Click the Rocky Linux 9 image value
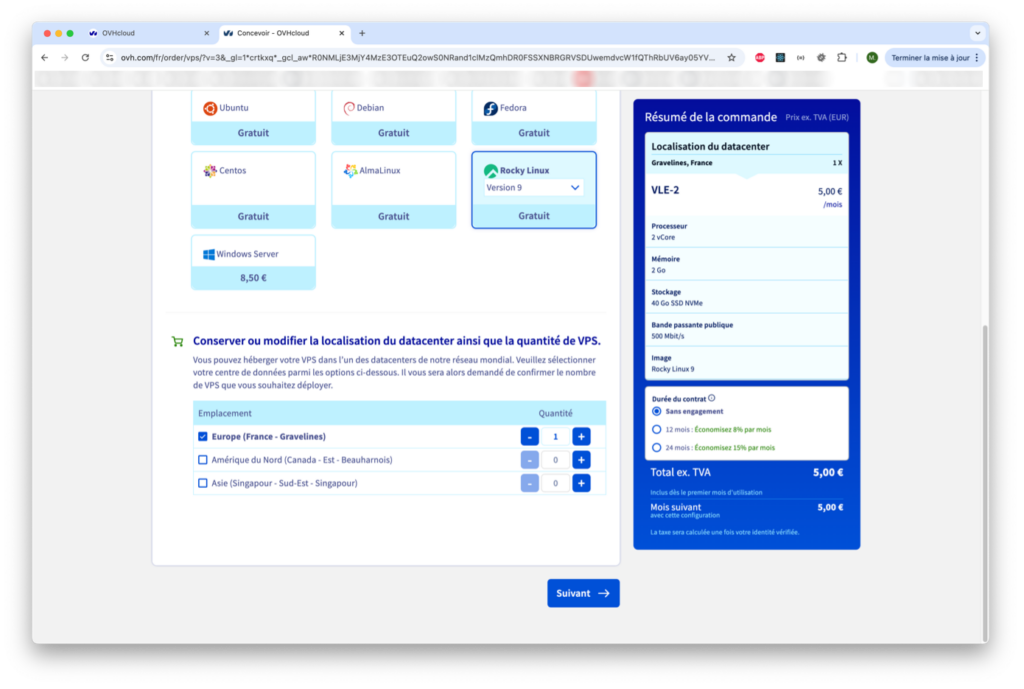This screenshot has height=689, width=1024. [x=673, y=369]
